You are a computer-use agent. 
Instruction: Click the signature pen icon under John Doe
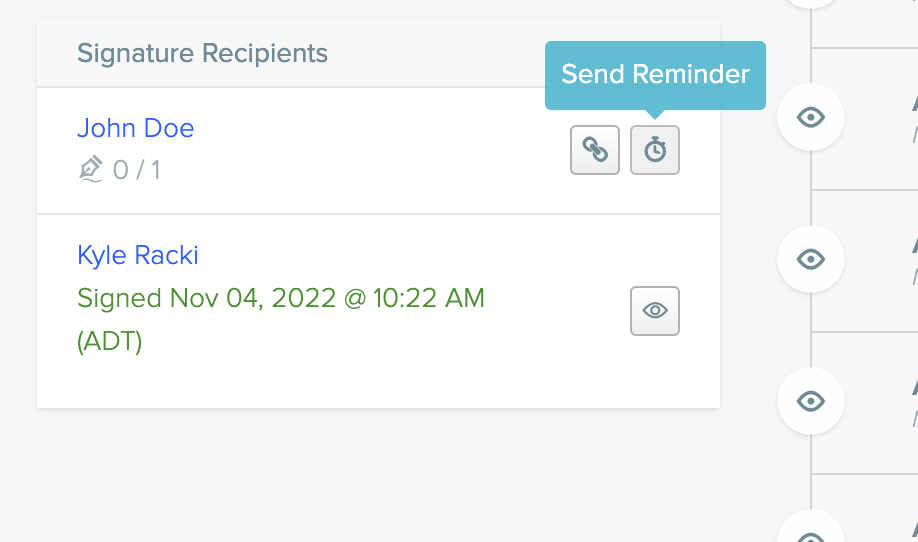[x=91, y=169]
